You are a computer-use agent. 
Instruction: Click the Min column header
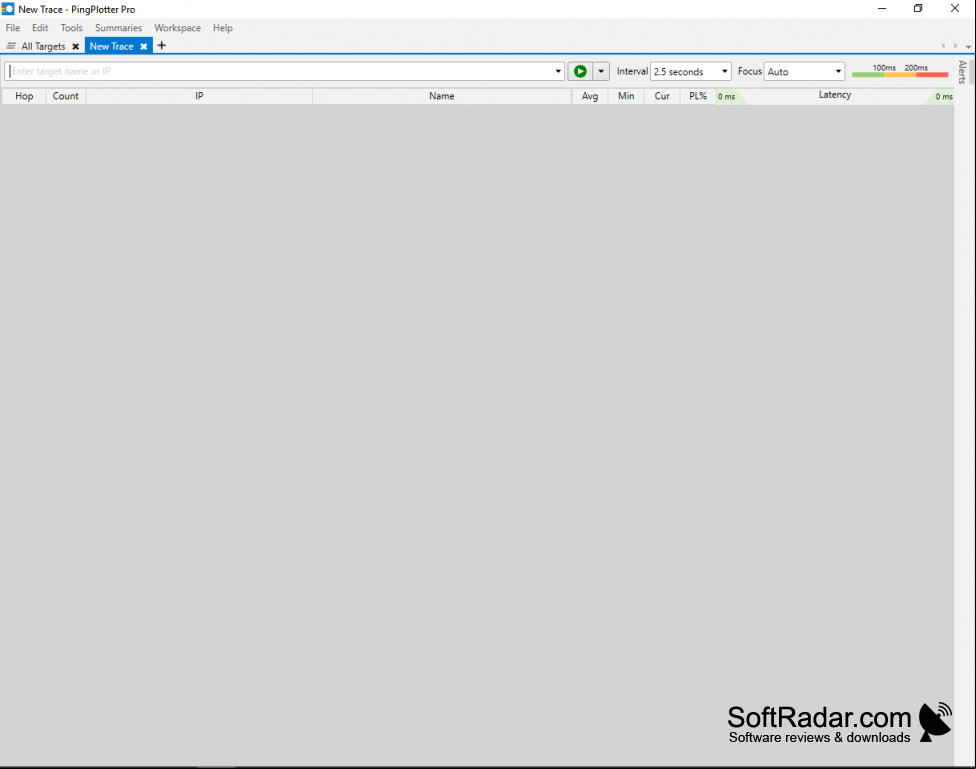tap(626, 96)
